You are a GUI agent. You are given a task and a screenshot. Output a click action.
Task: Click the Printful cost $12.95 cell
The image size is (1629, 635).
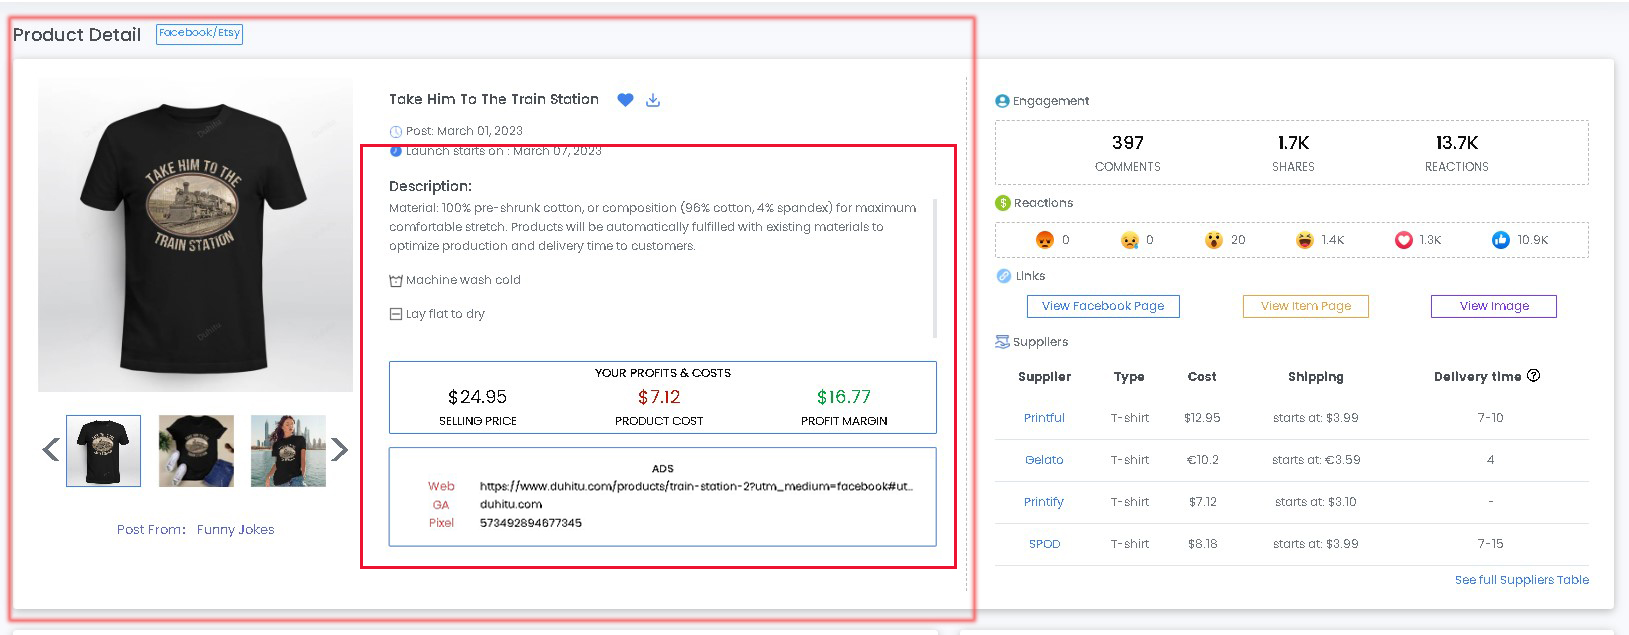[1202, 418]
